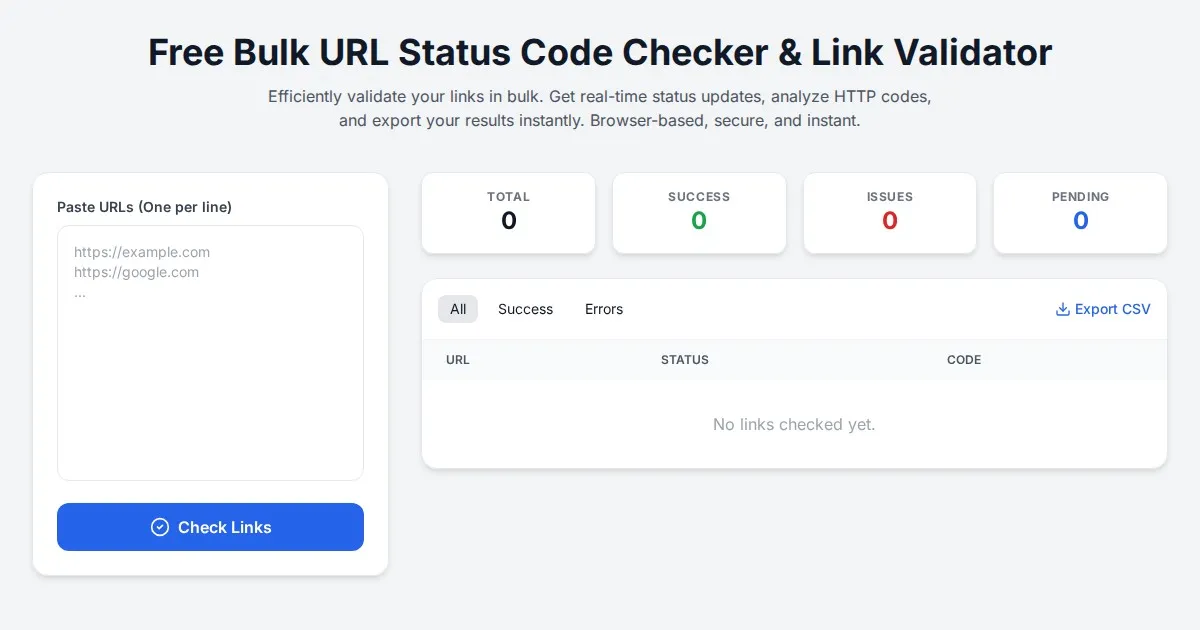Focus the Paste URLs text area
The height and width of the screenshot is (630, 1200).
[210, 352]
